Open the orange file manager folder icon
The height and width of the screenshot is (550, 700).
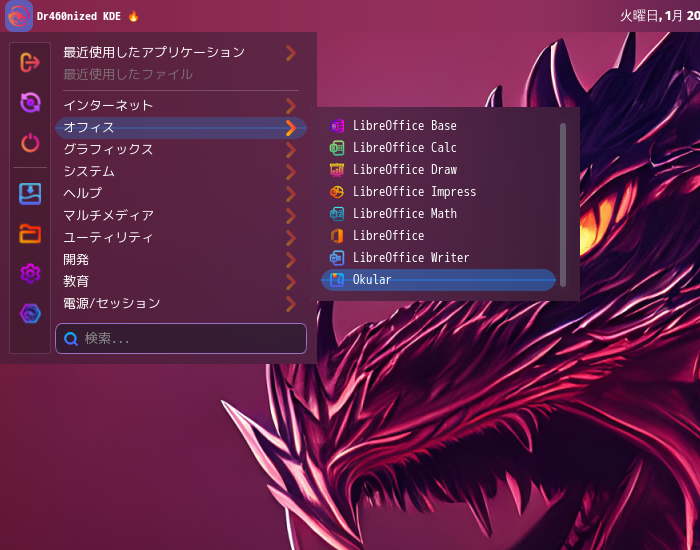pyautogui.click(x=30, y=233)
